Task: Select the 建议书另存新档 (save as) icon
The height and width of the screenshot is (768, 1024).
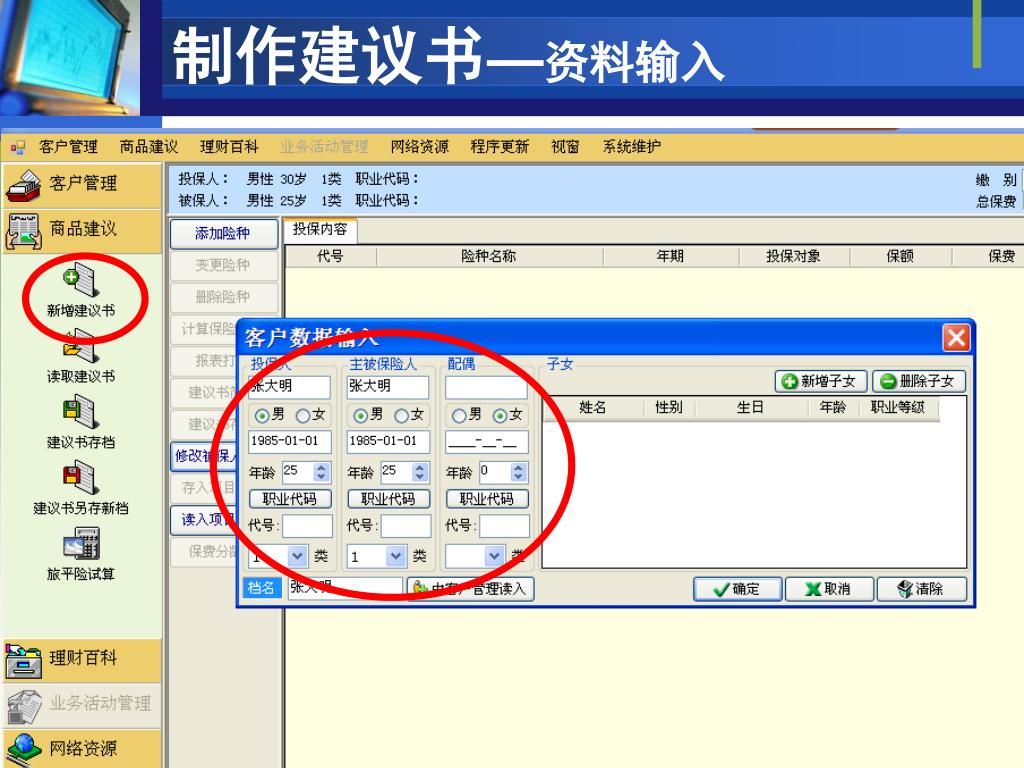Action: click(x=80, y=481)
